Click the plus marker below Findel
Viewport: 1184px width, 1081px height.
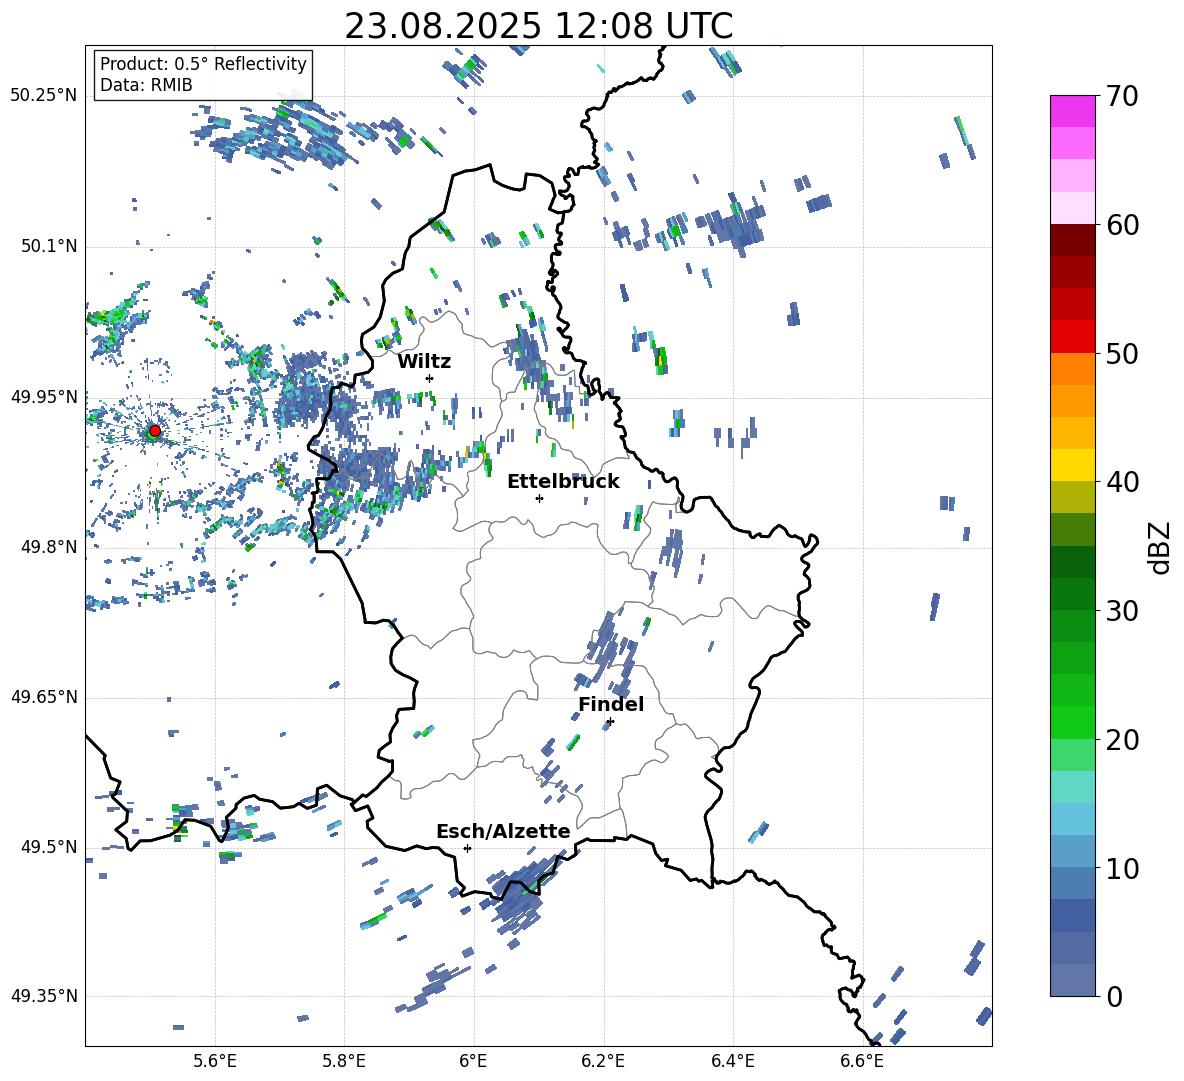(610, 722)
